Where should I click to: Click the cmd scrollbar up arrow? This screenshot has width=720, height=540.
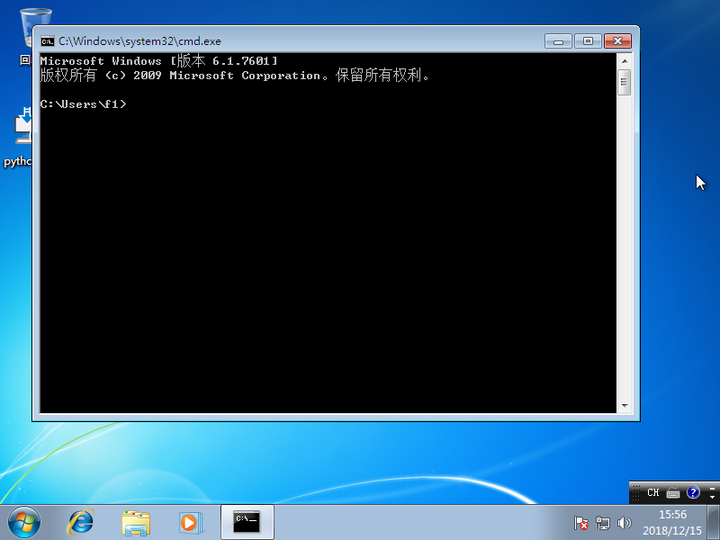624,61
